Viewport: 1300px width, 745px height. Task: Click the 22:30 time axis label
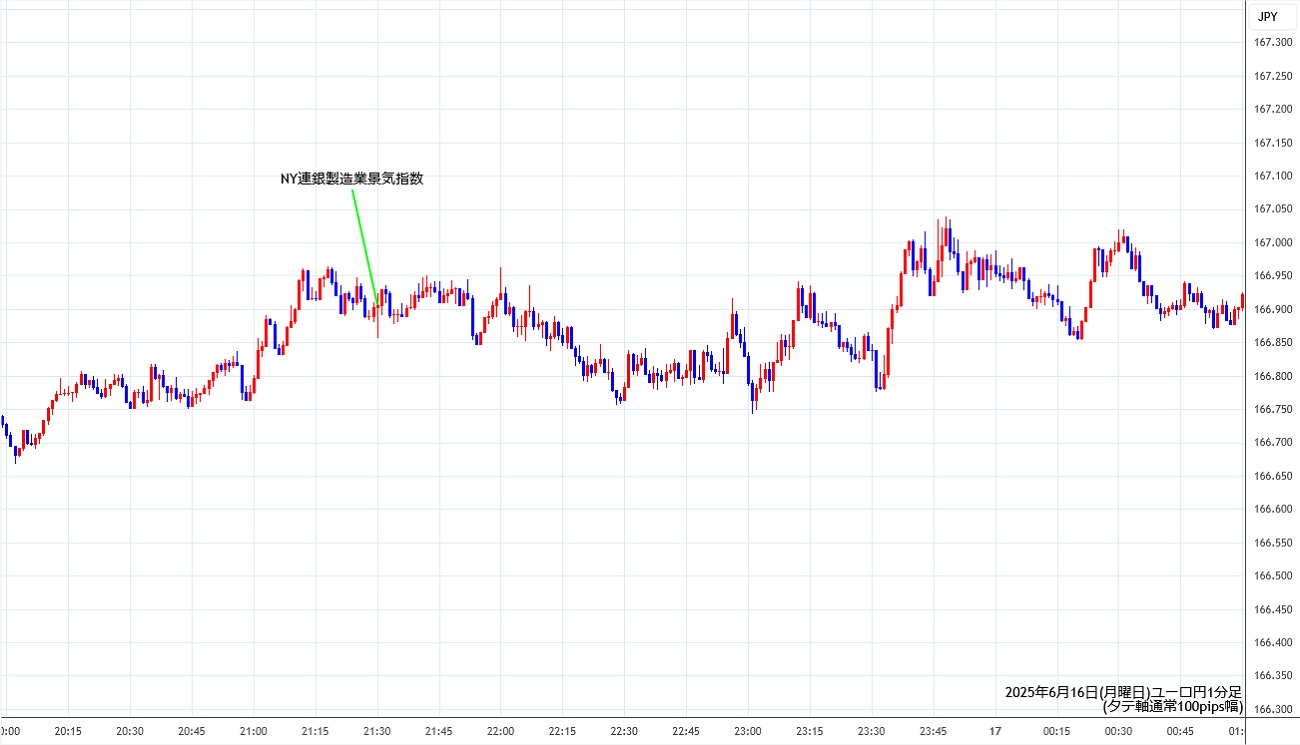[624, 731]
